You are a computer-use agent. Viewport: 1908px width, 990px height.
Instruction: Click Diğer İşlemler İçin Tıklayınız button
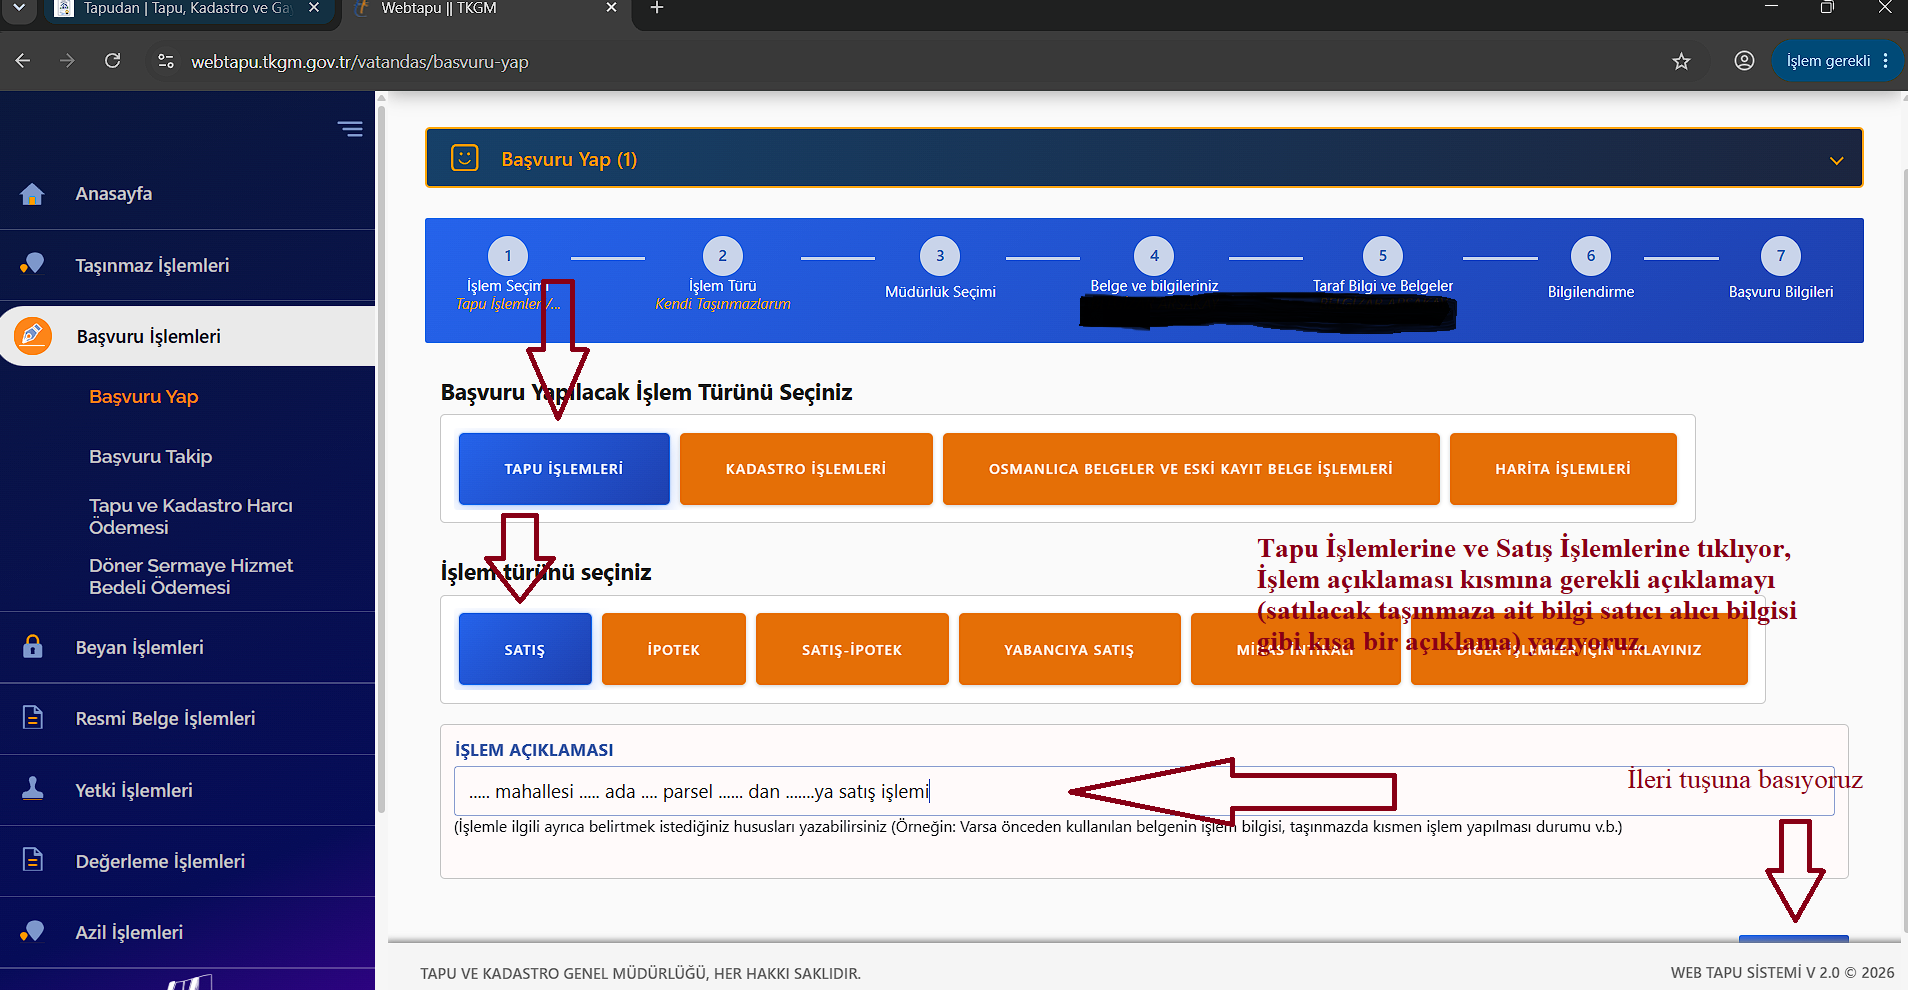tap(1579, 649)
